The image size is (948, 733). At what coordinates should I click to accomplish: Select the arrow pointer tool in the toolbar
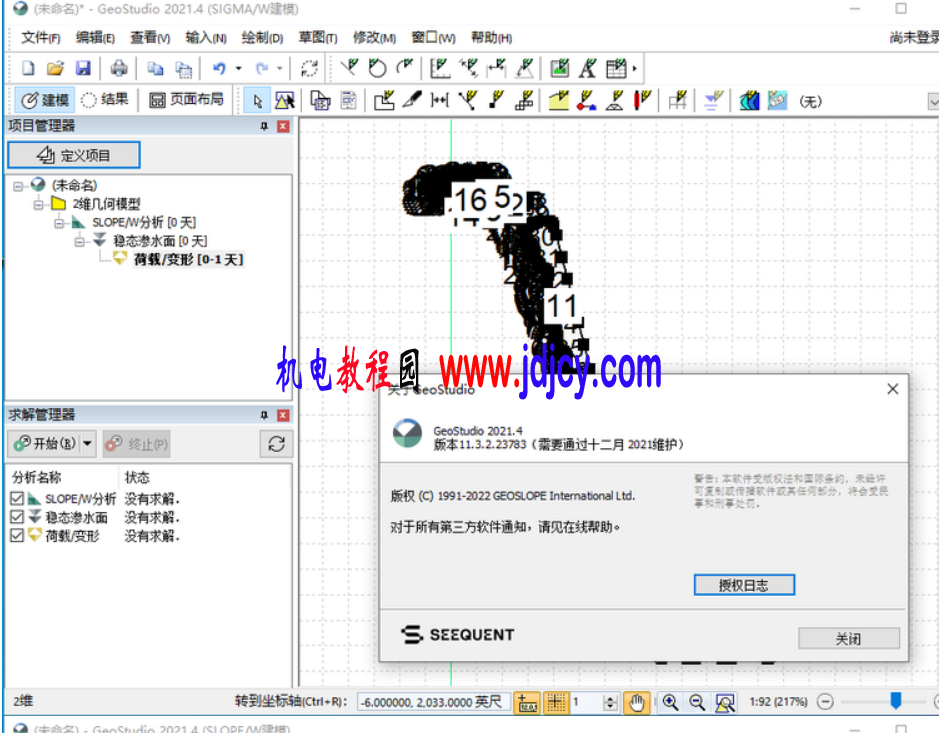[258, 101]
